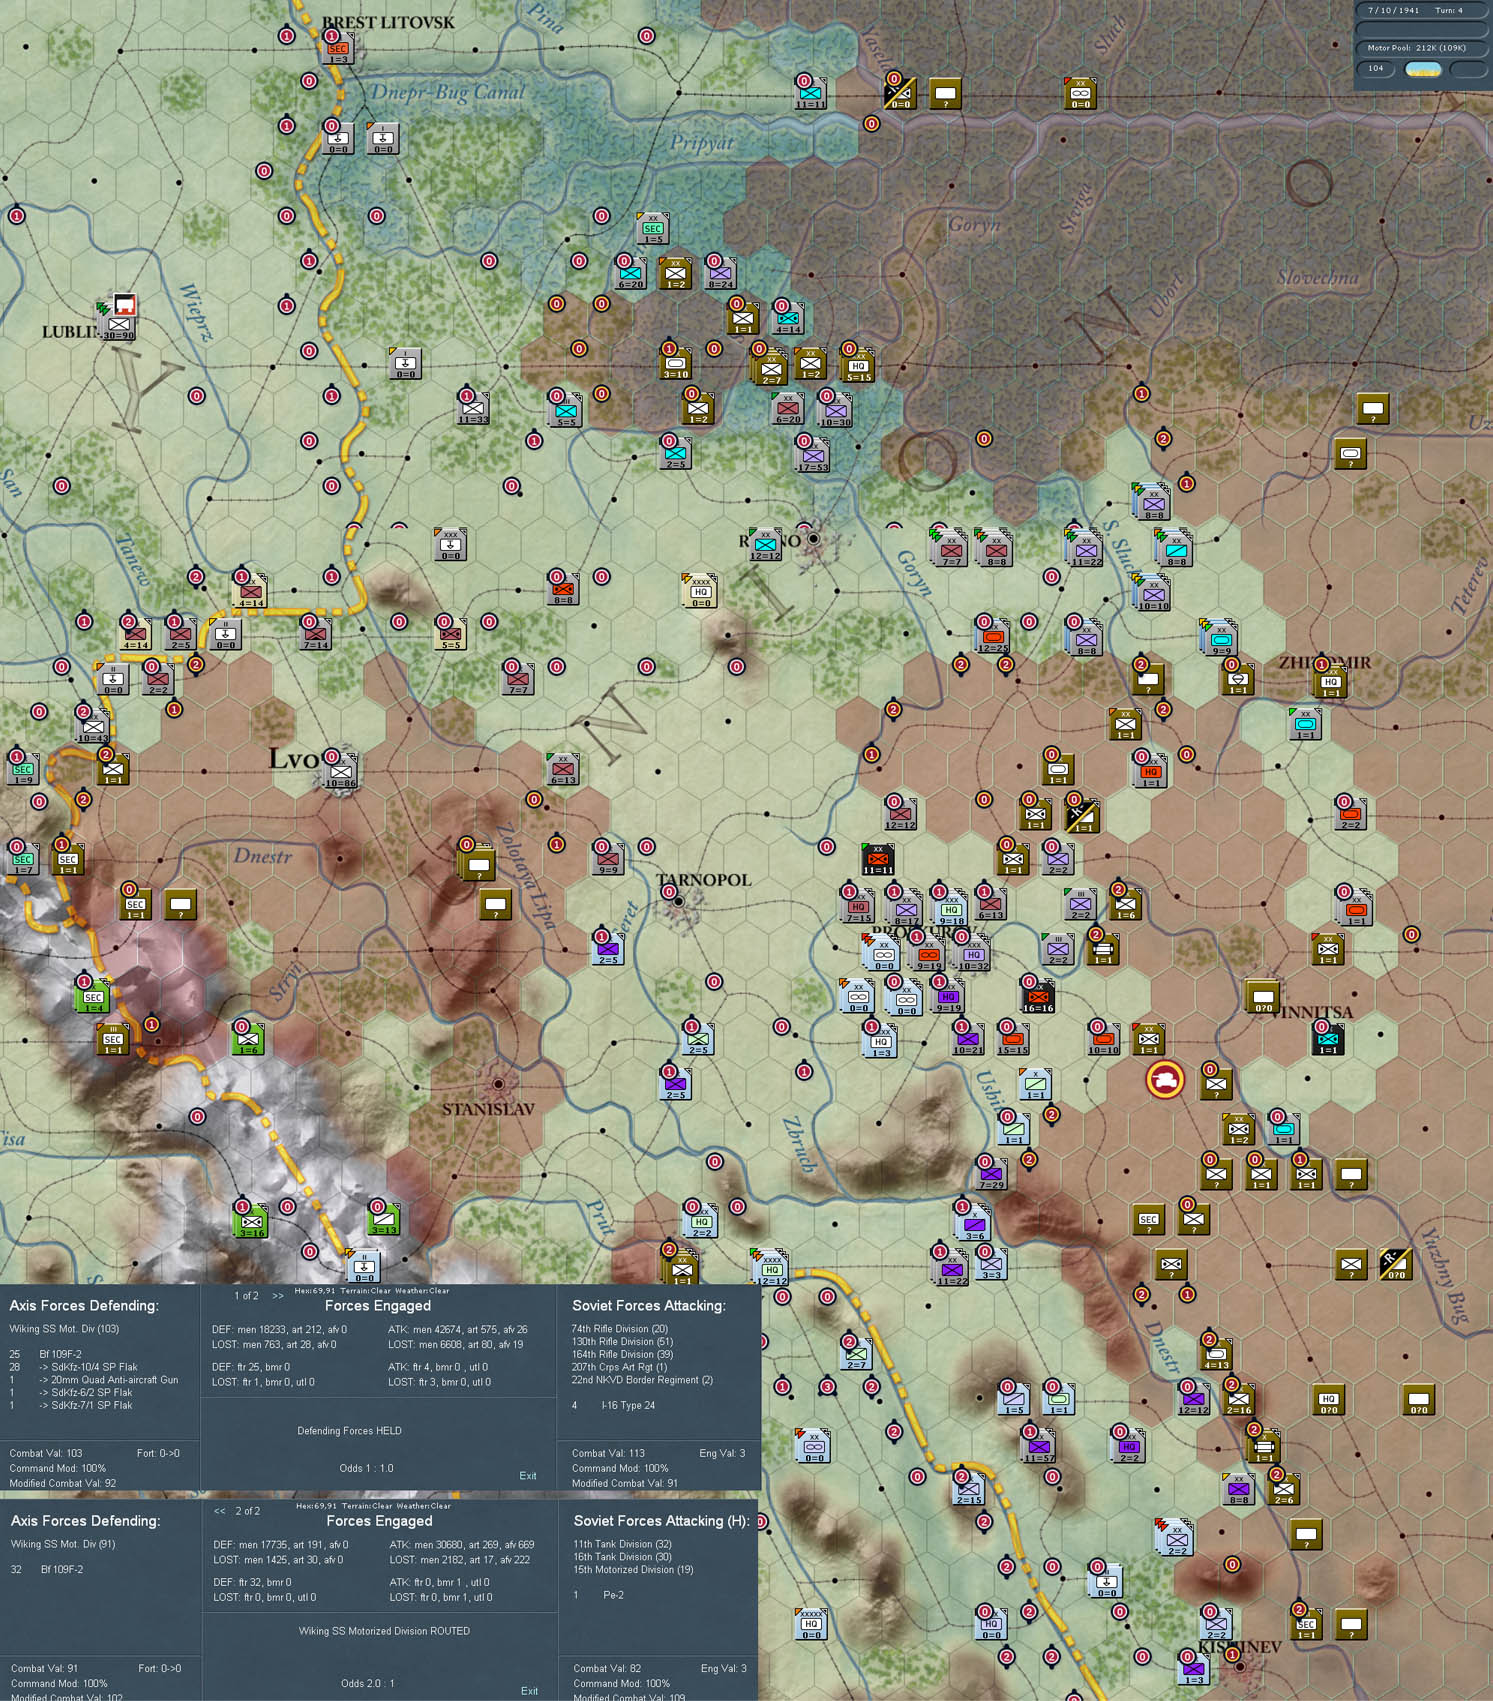Click '164th Rifle Division (39)' in attackers list
1493x1701 pixels.
[x=622, y=1354]
